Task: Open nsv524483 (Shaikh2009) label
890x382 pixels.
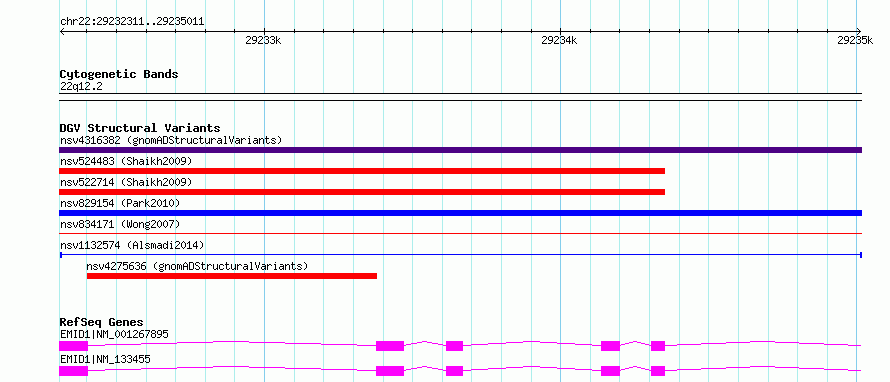Action: 126,161
